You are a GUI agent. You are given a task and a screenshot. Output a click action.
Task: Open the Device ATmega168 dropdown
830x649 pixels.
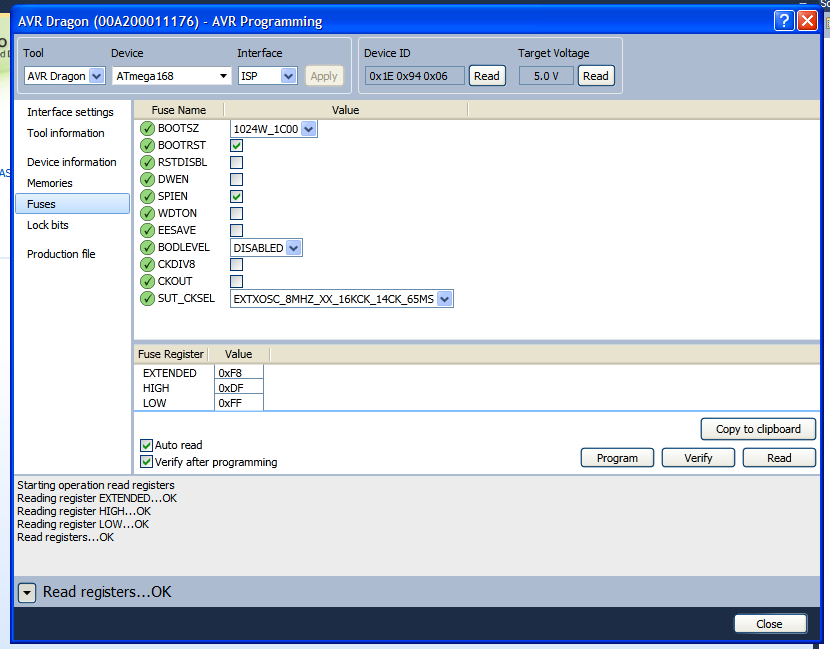pos(223,76)
